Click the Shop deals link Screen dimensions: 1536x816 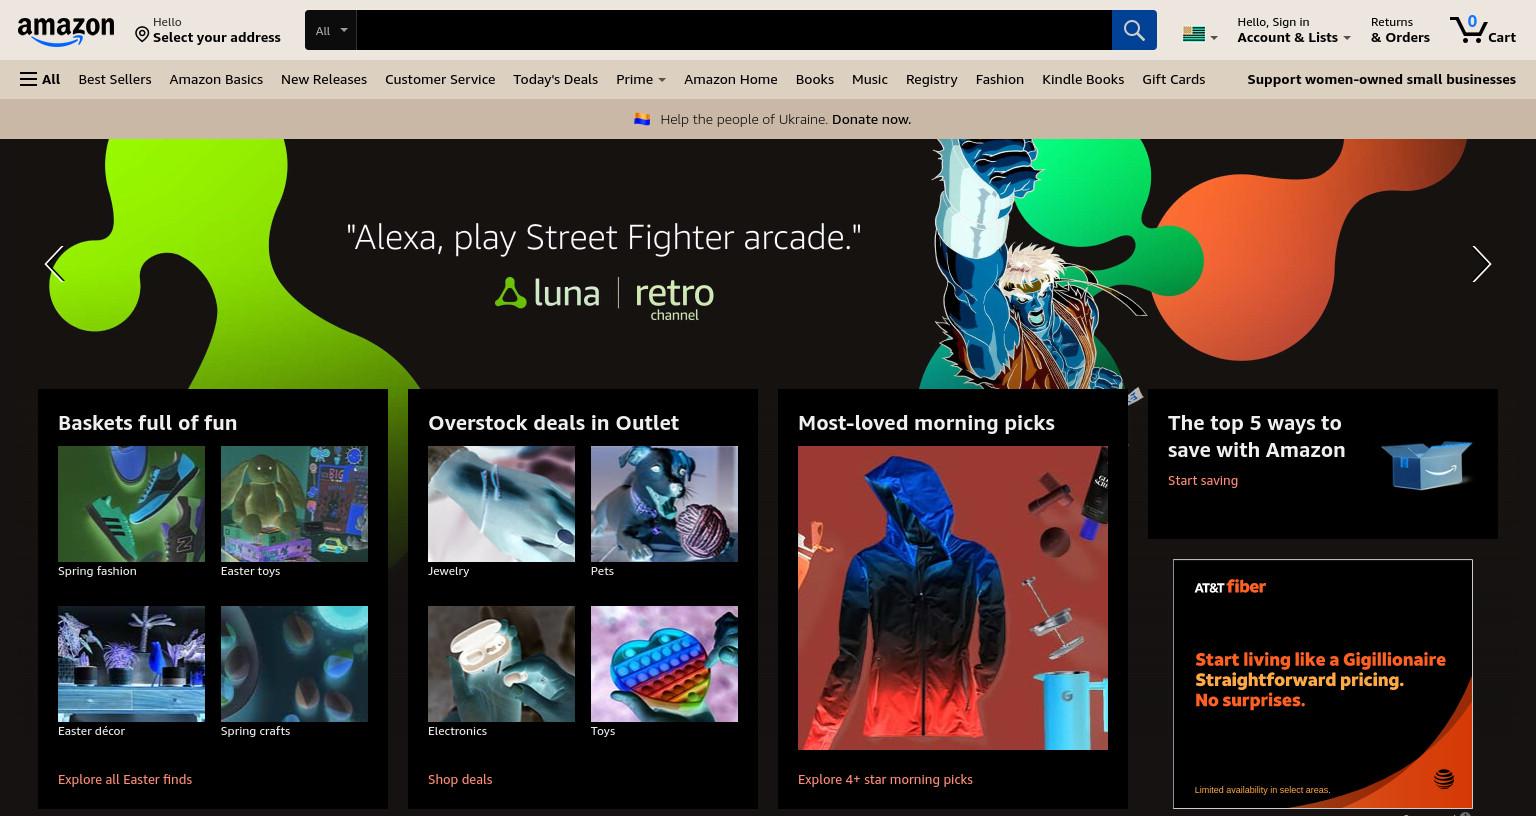pyautogui.click(x=460, y=779)
